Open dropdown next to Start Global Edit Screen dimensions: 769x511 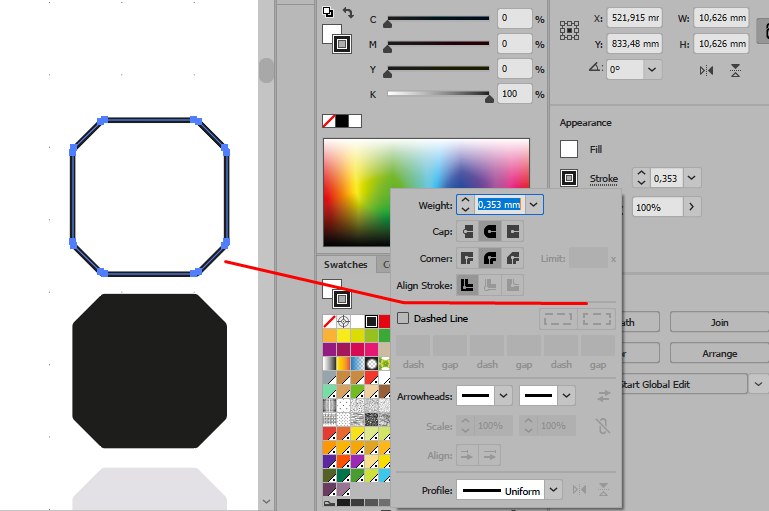[758, 384]
